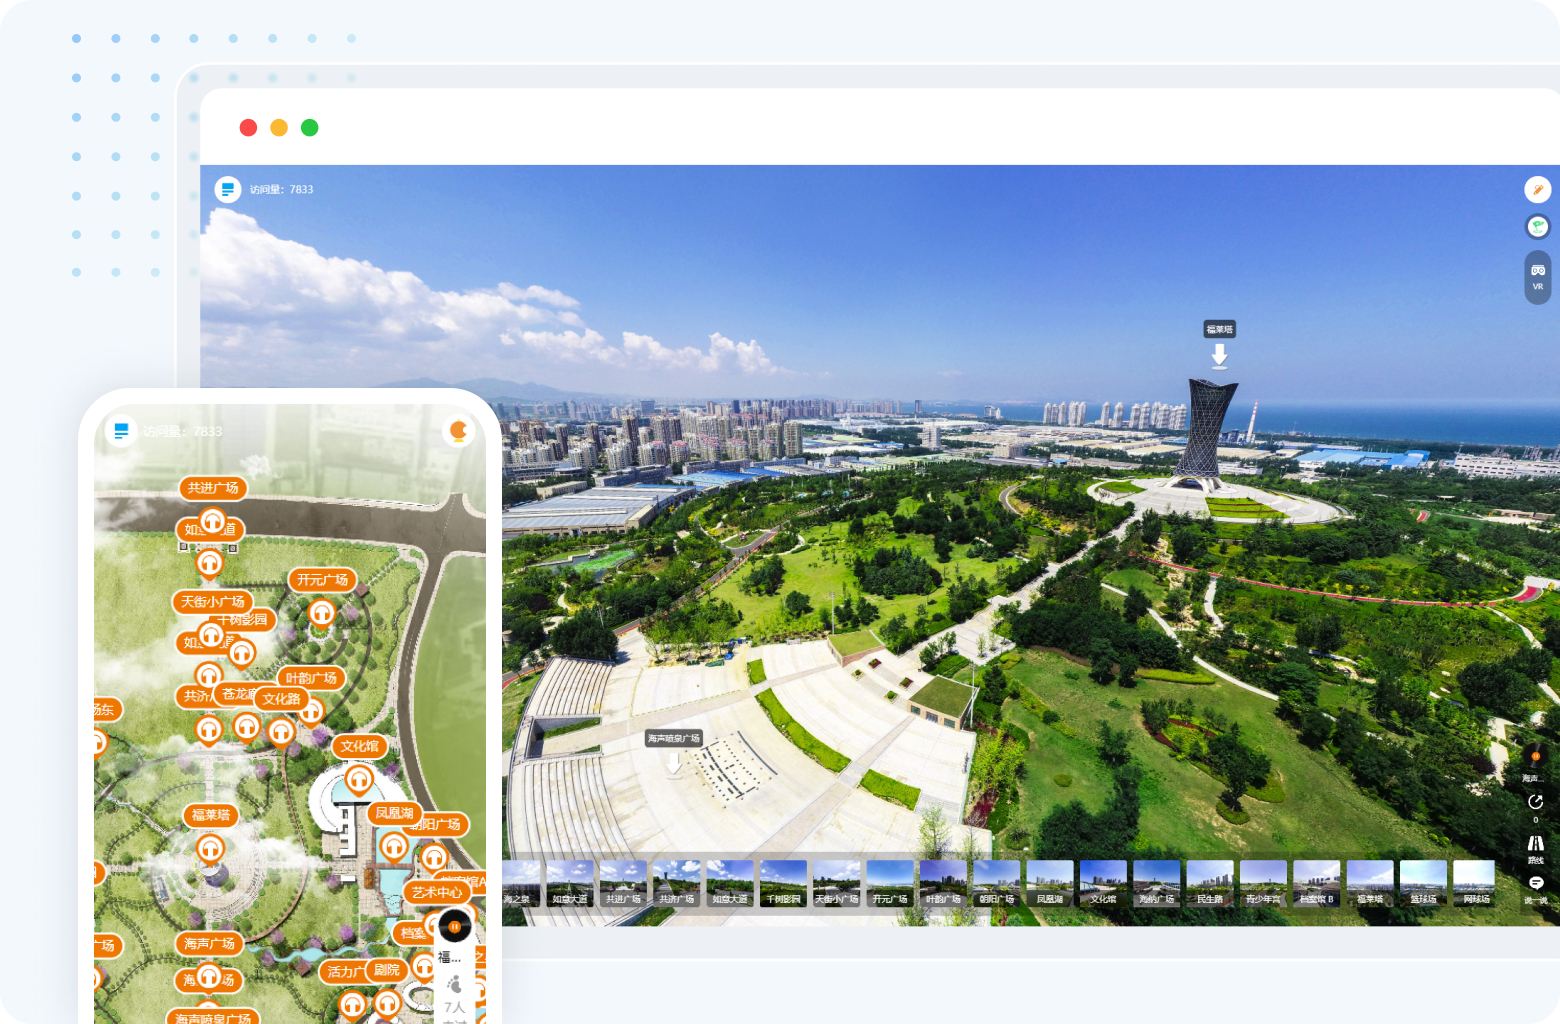Open the blue menu icon on phone map

point(121,431)
